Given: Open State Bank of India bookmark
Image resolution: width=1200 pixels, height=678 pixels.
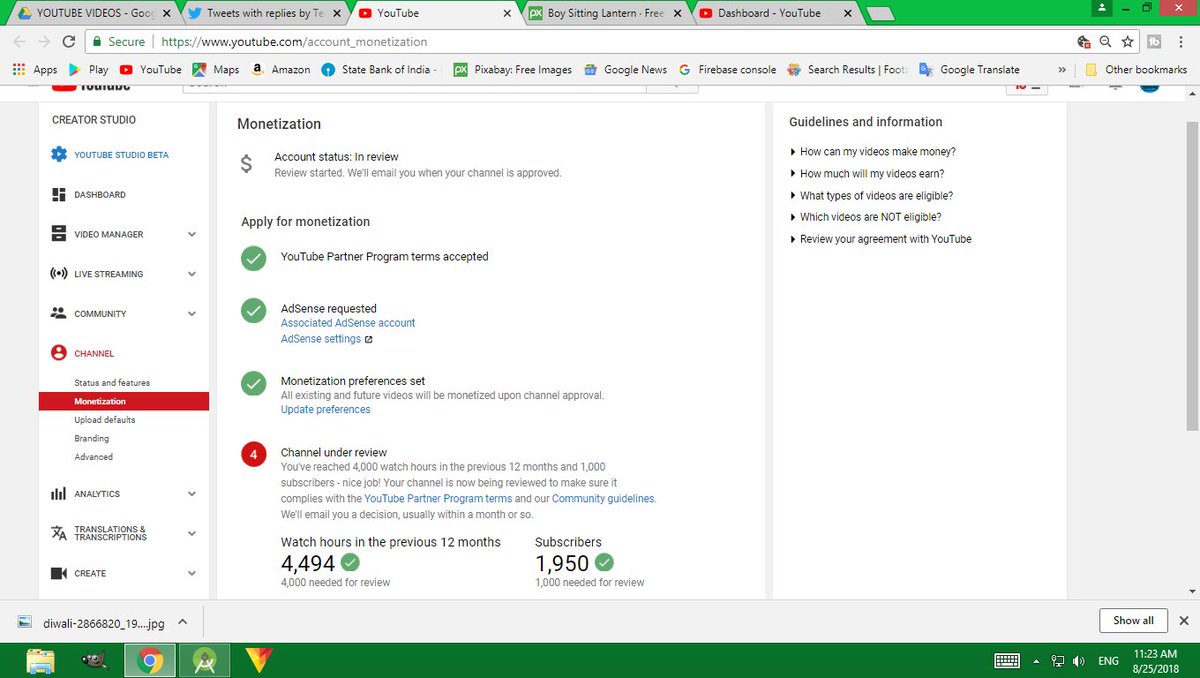Looking at the screenshot, I should click(379, 70).
